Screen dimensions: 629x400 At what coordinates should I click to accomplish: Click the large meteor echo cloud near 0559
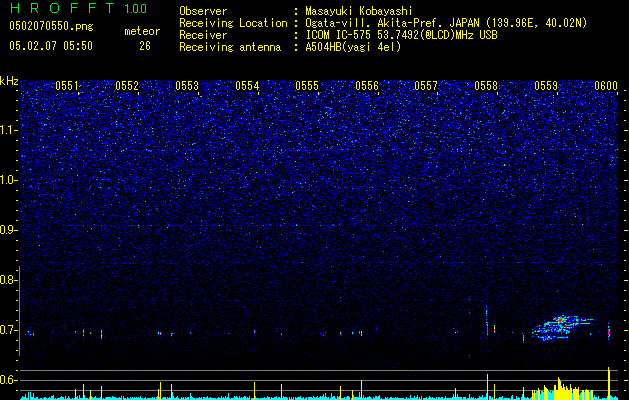(561, 328)
